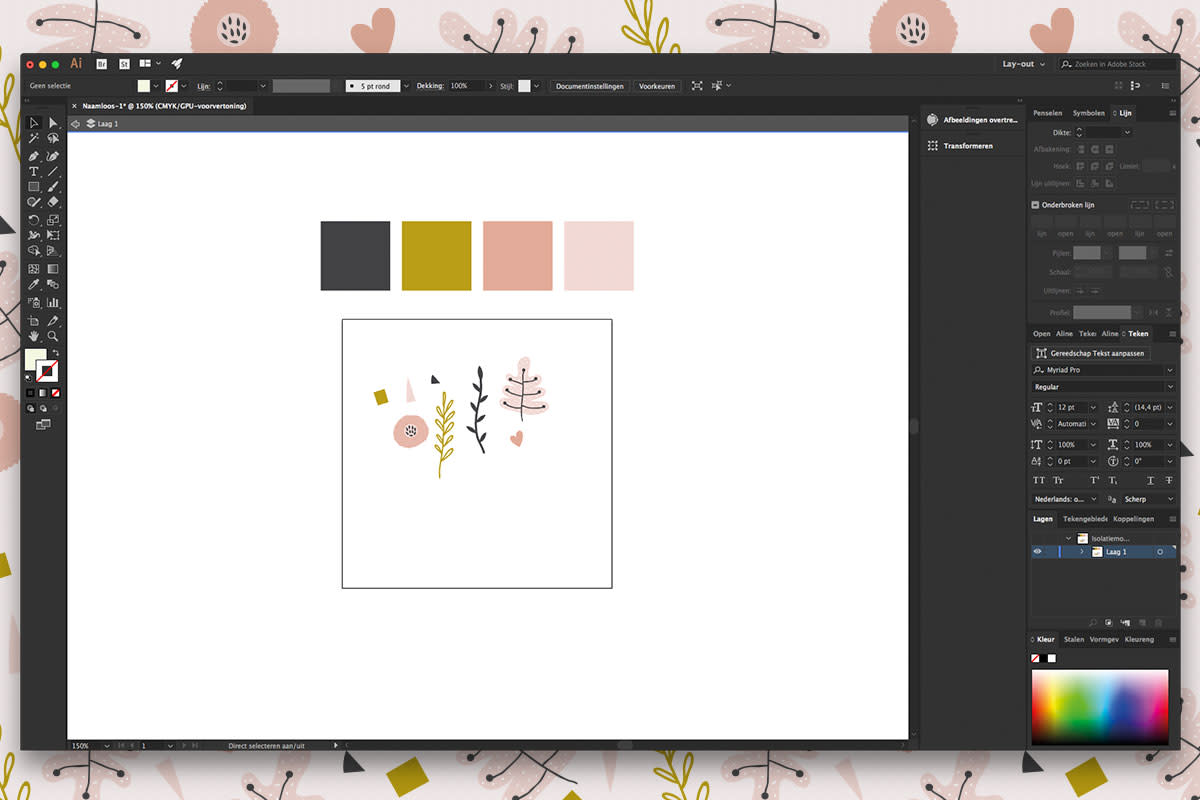The height and width of the screenshot is (800, 1200).
Task: Select the black arrow Selection tool
Action: [x=34, y=123]
